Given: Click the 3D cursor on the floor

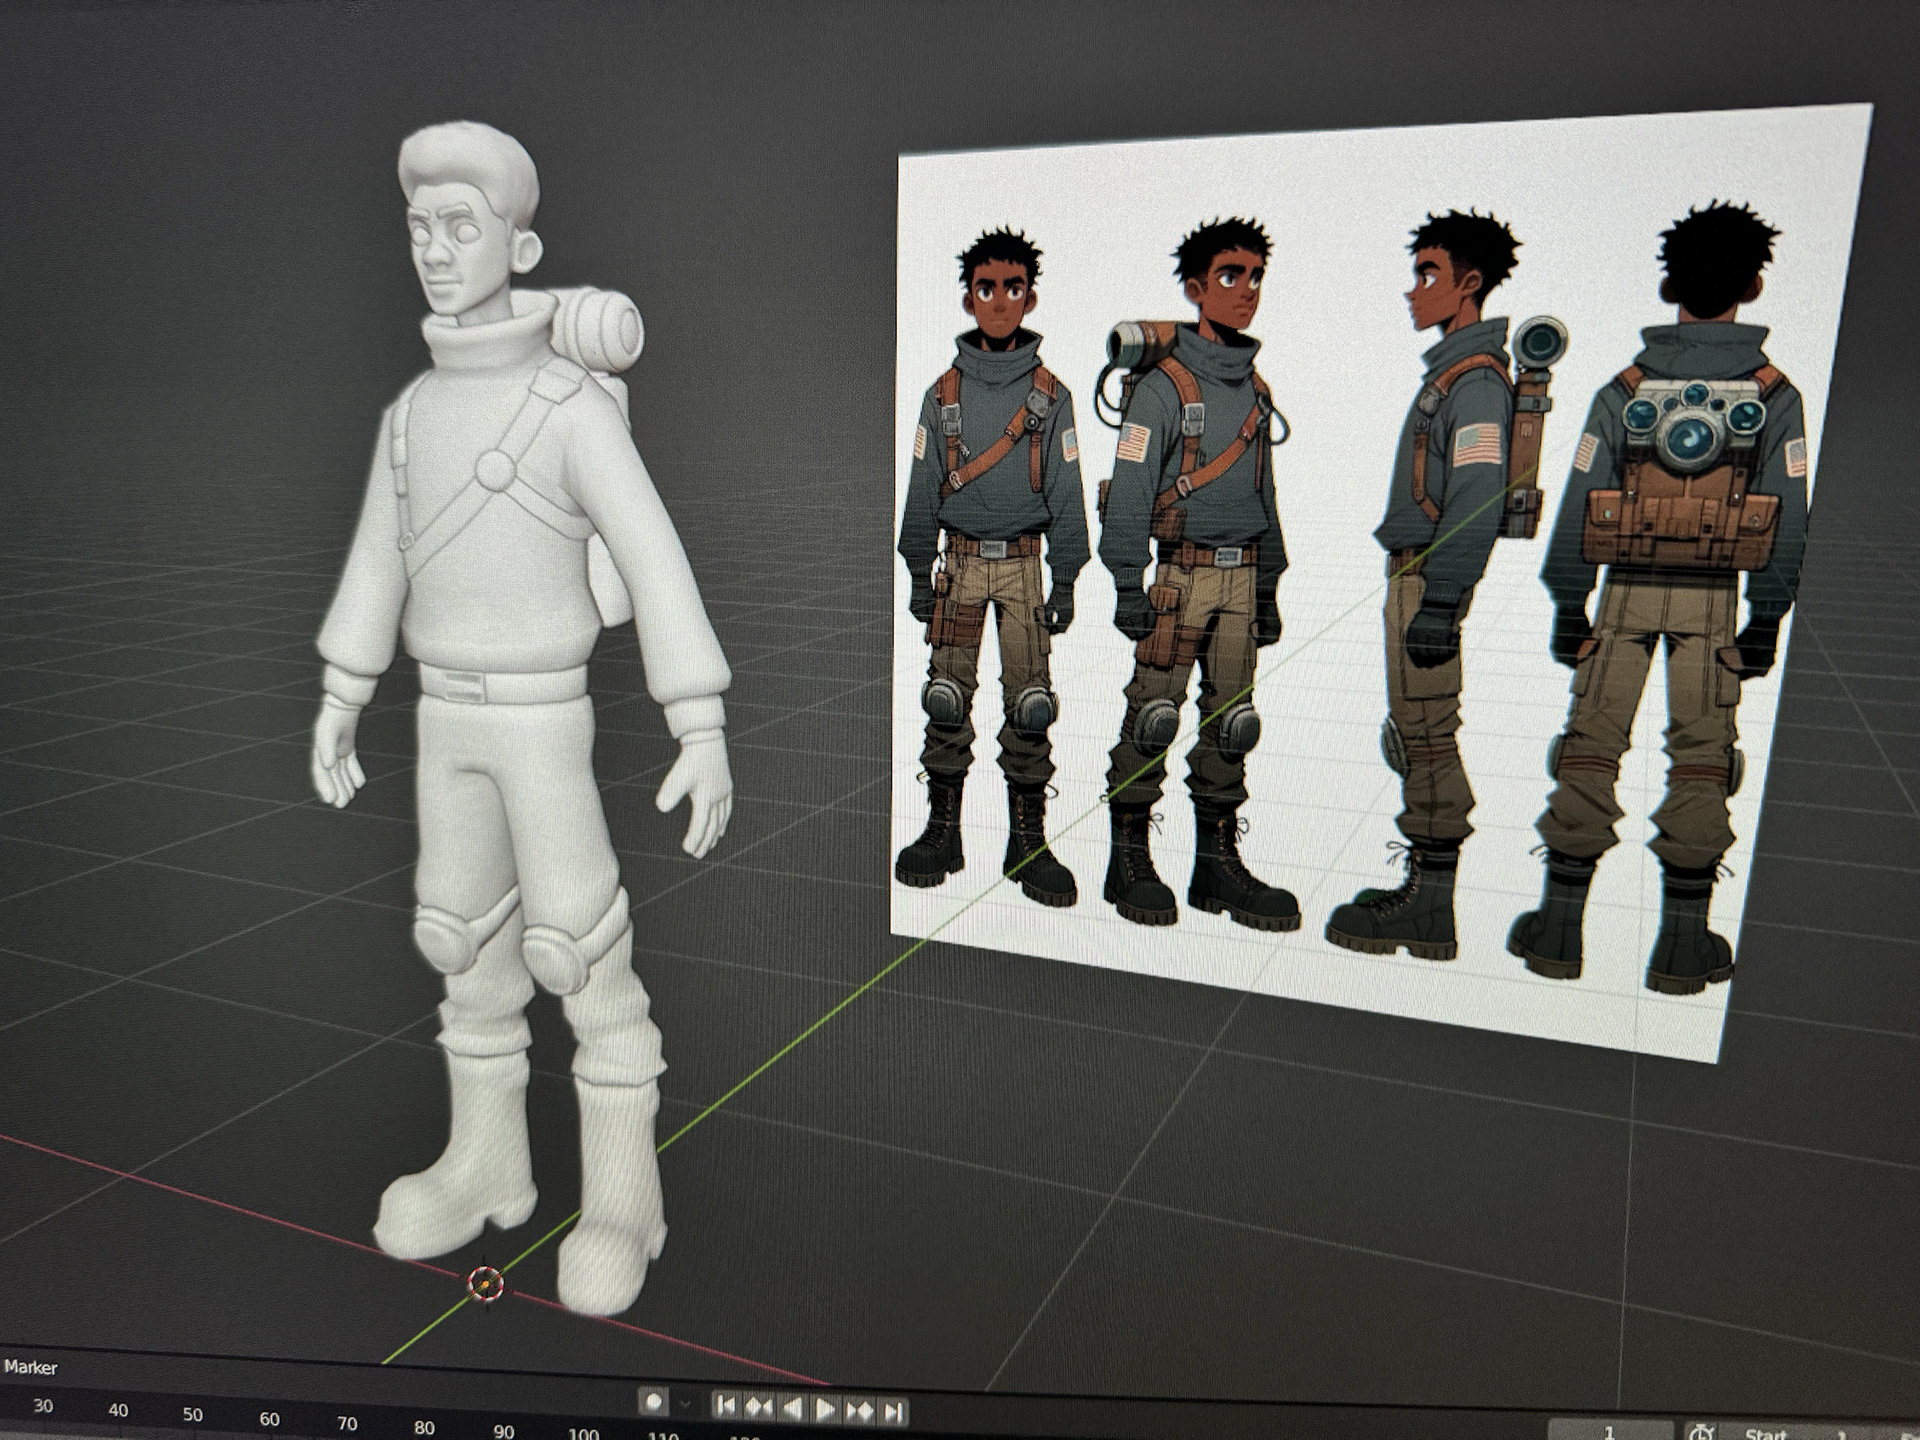Looking at the screenshot, I should [x=485, y=1282].
